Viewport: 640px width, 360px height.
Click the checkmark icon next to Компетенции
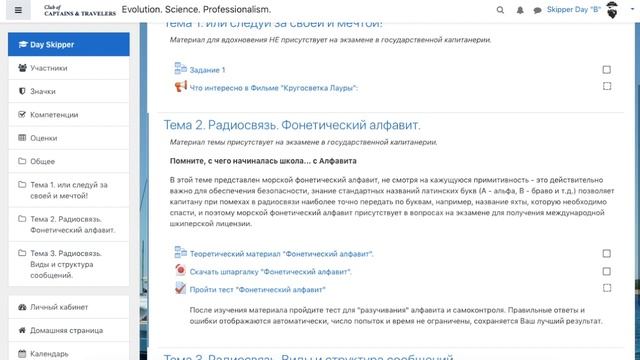[22, 114]
